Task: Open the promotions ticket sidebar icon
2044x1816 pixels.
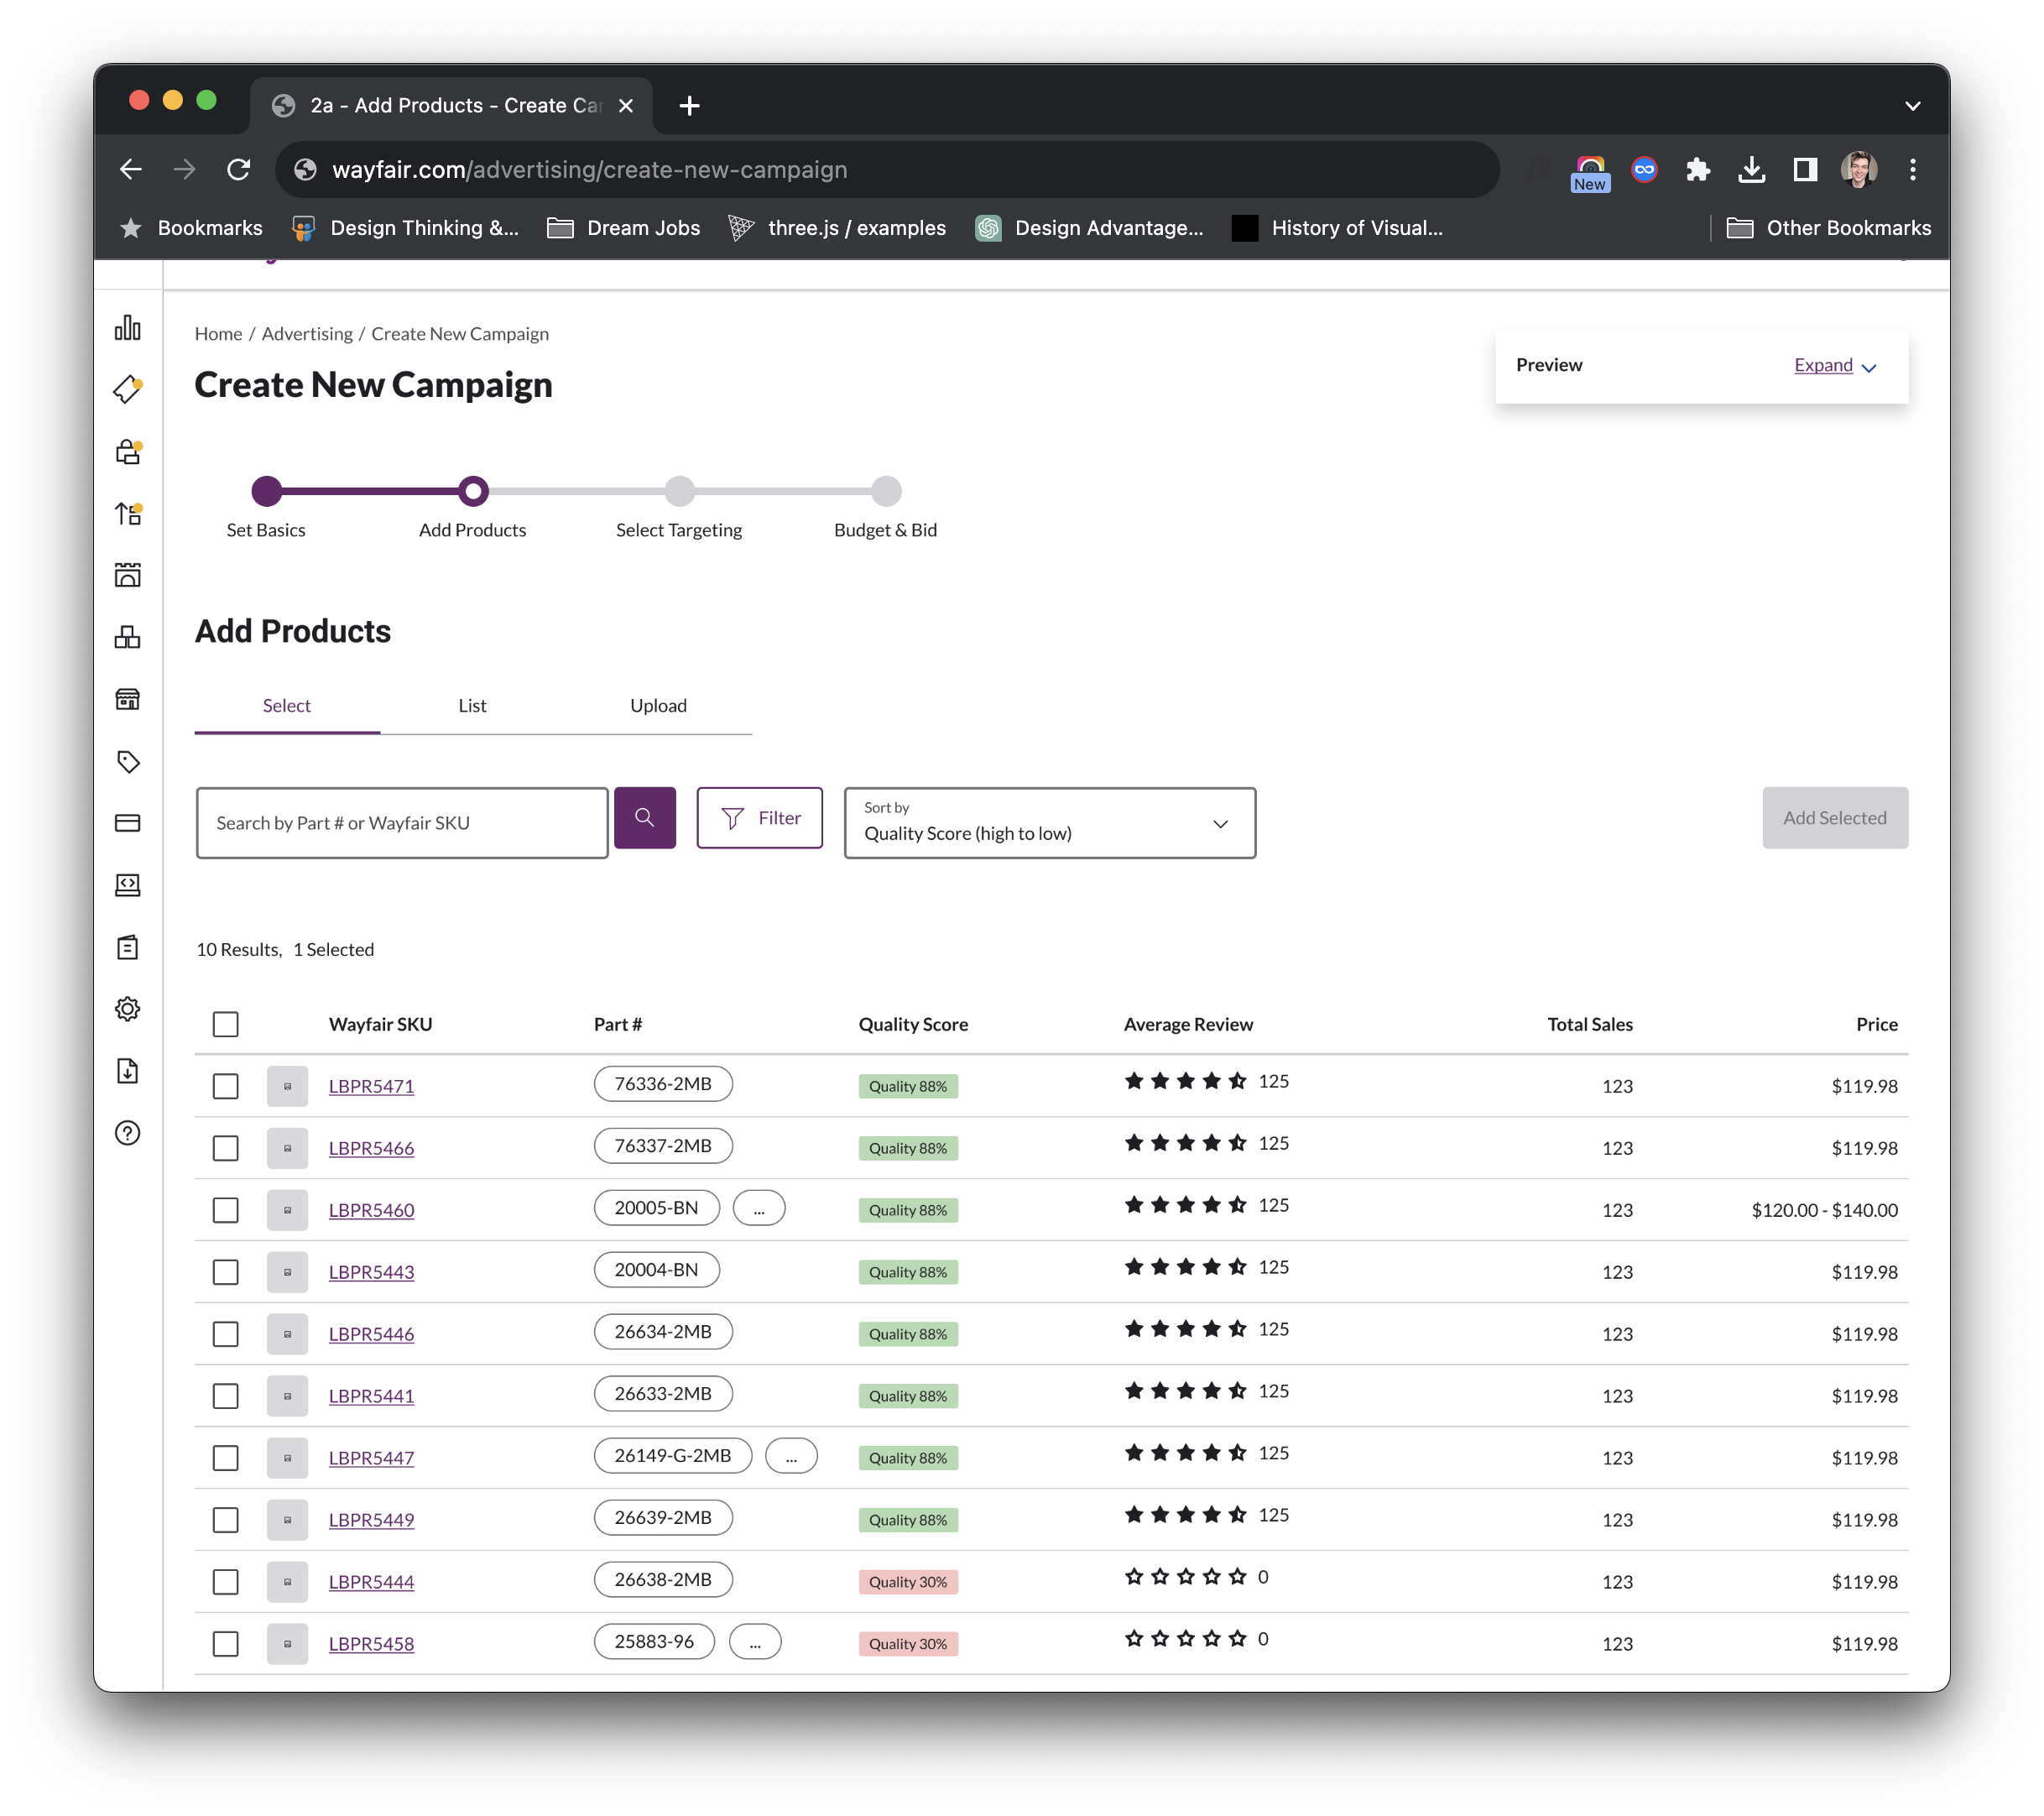Action: [128, 390]
